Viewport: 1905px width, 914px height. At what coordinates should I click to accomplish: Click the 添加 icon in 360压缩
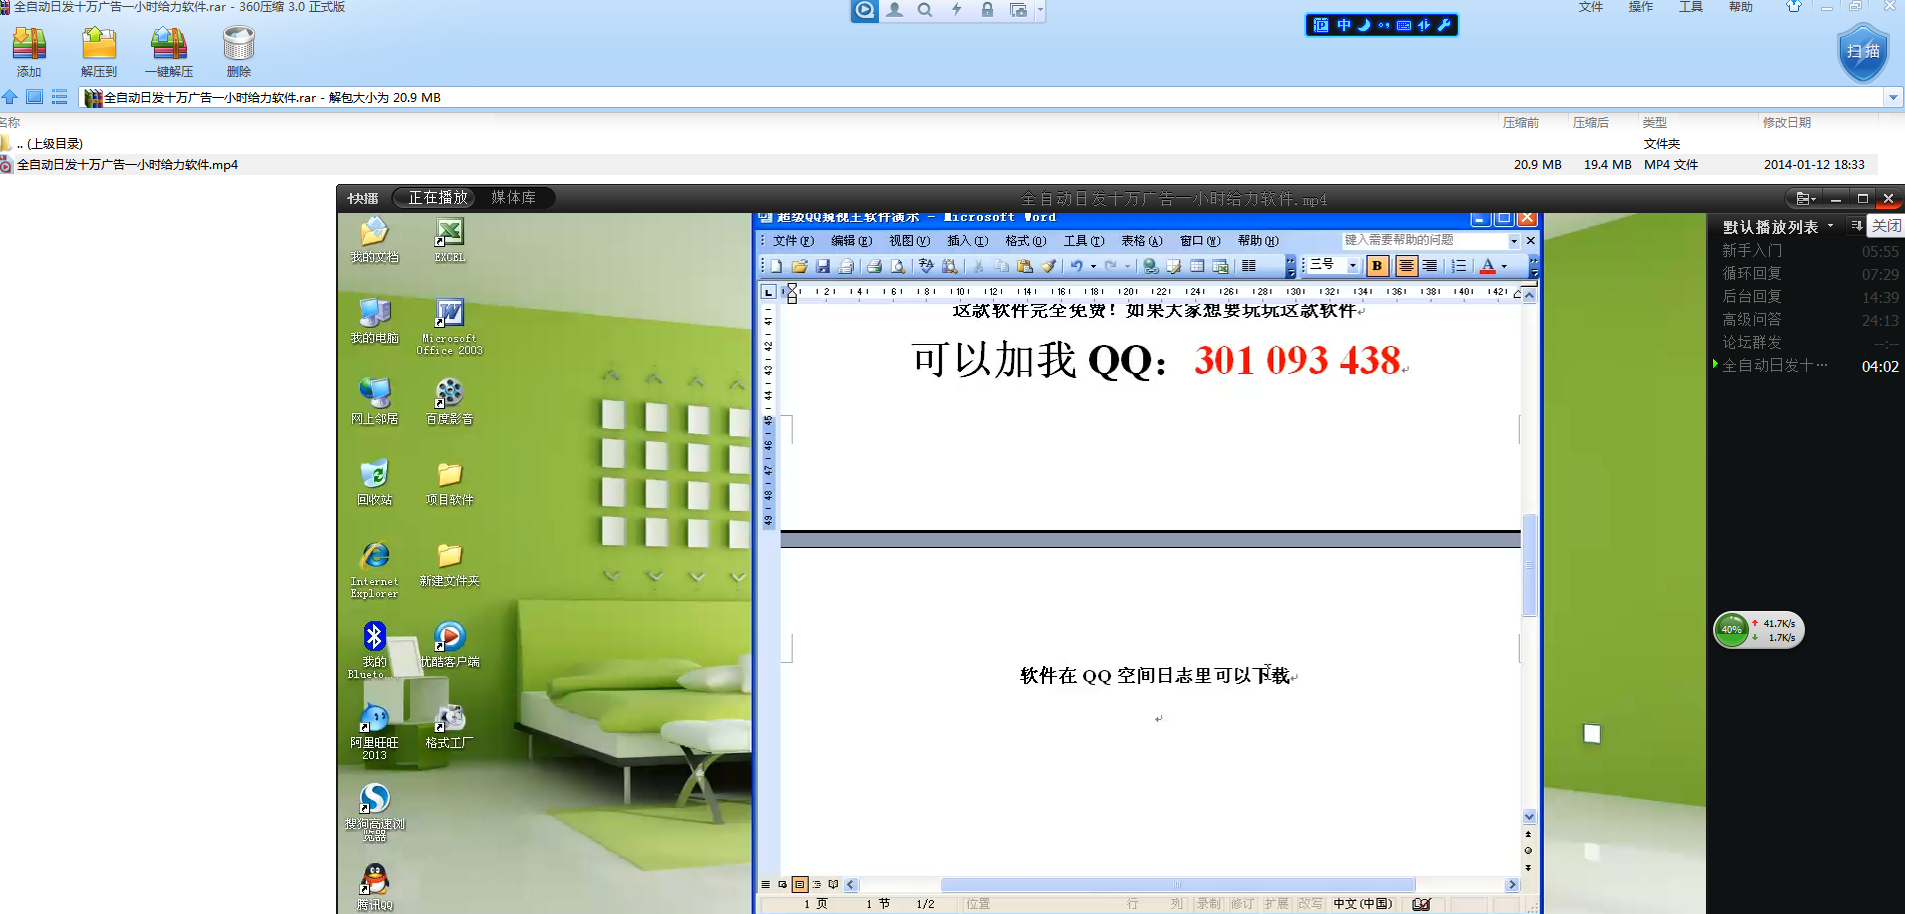click(x=28, y=50)
